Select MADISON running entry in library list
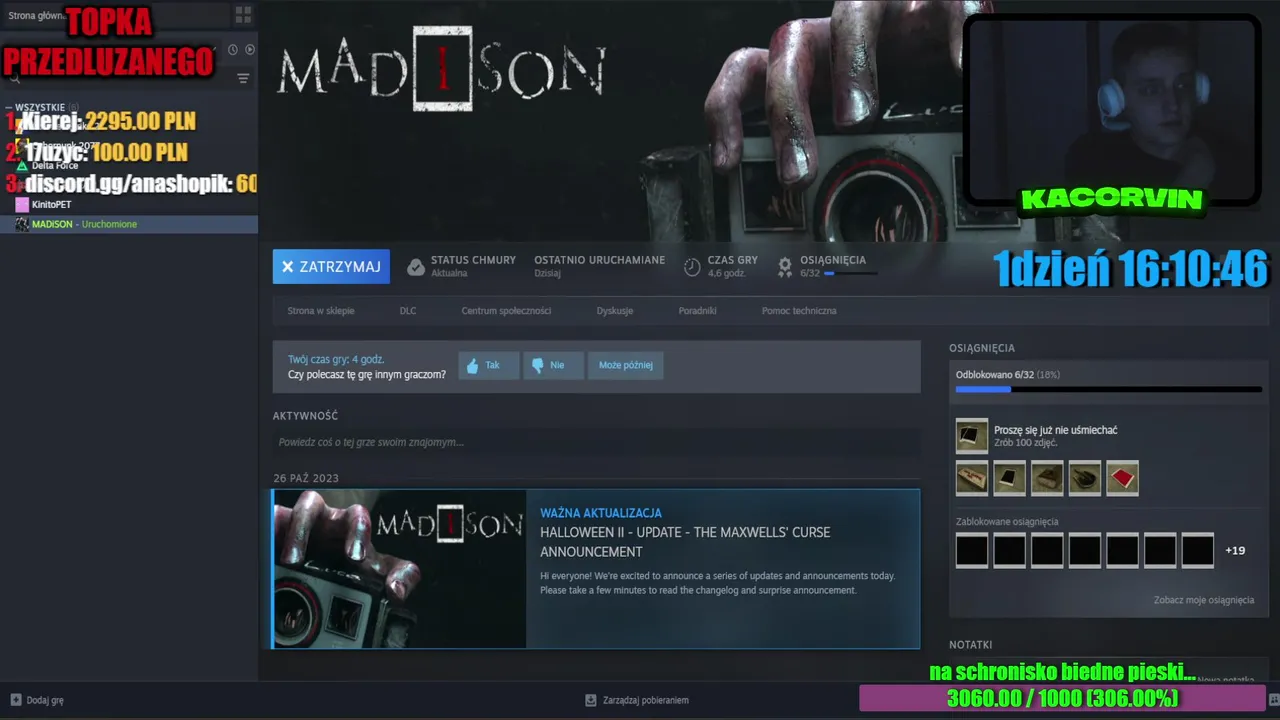The height and width of the screenshot is (720, 1280). click(x=129, y=224)
